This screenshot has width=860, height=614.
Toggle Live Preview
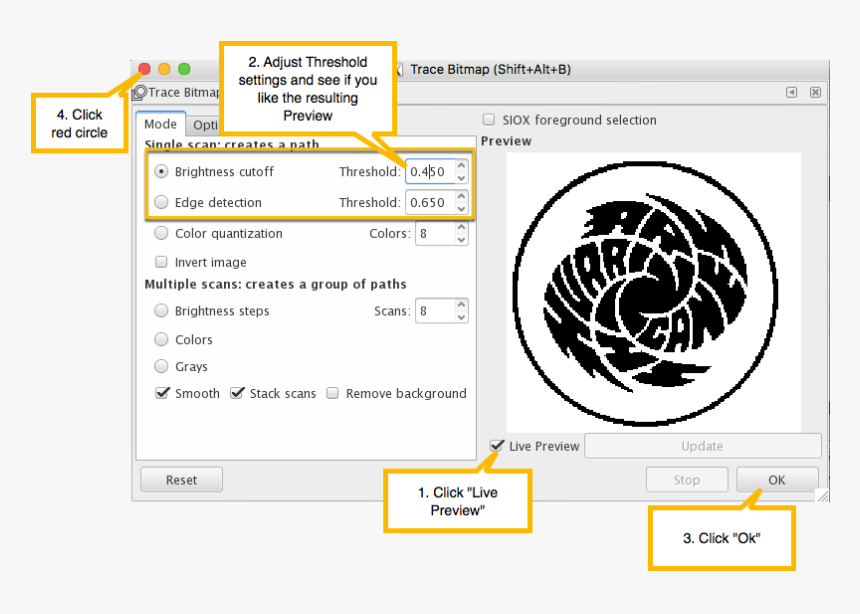[x=497, y=446]
